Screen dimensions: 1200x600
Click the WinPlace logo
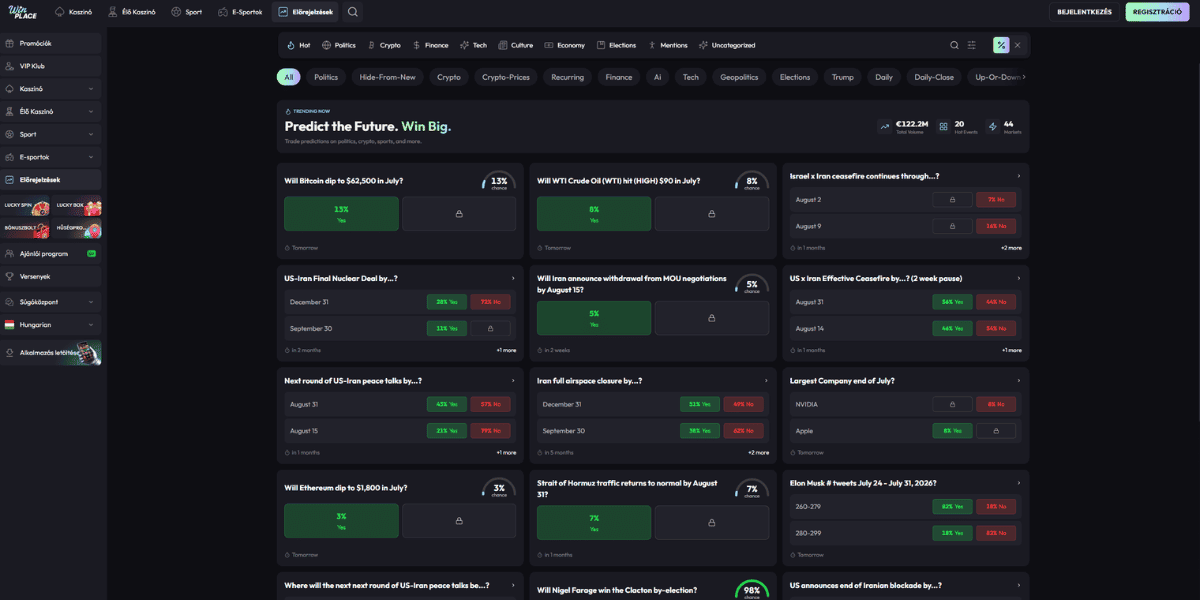[x=23, y=12]
